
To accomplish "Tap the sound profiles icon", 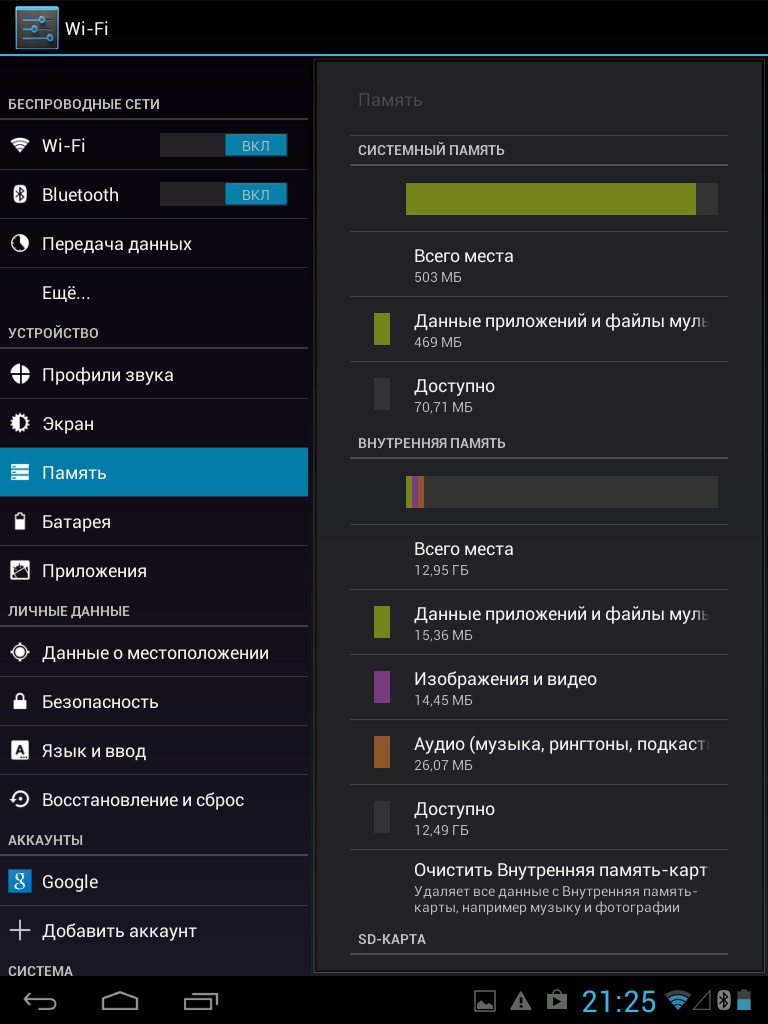I will point(20,375).
